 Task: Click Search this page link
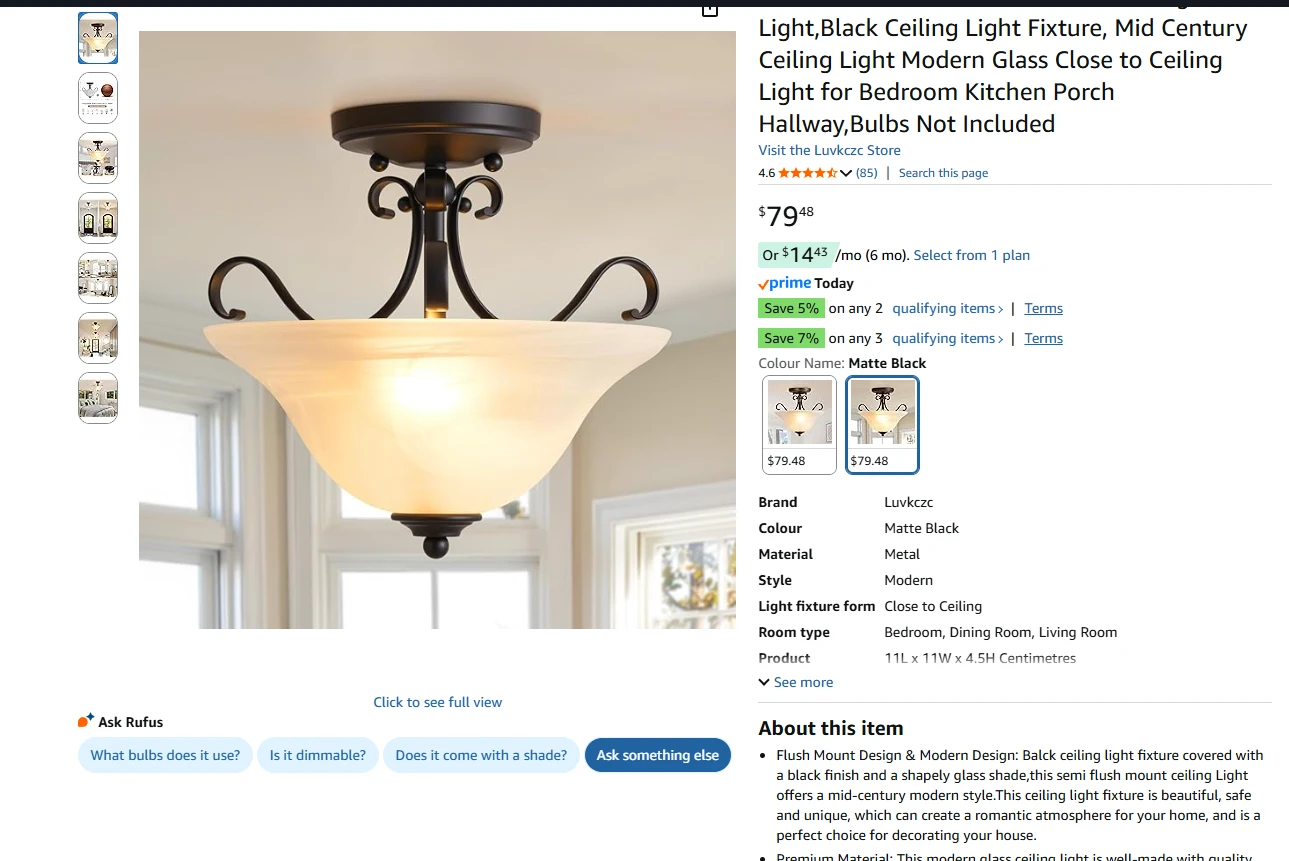click(x=943, y=173)
